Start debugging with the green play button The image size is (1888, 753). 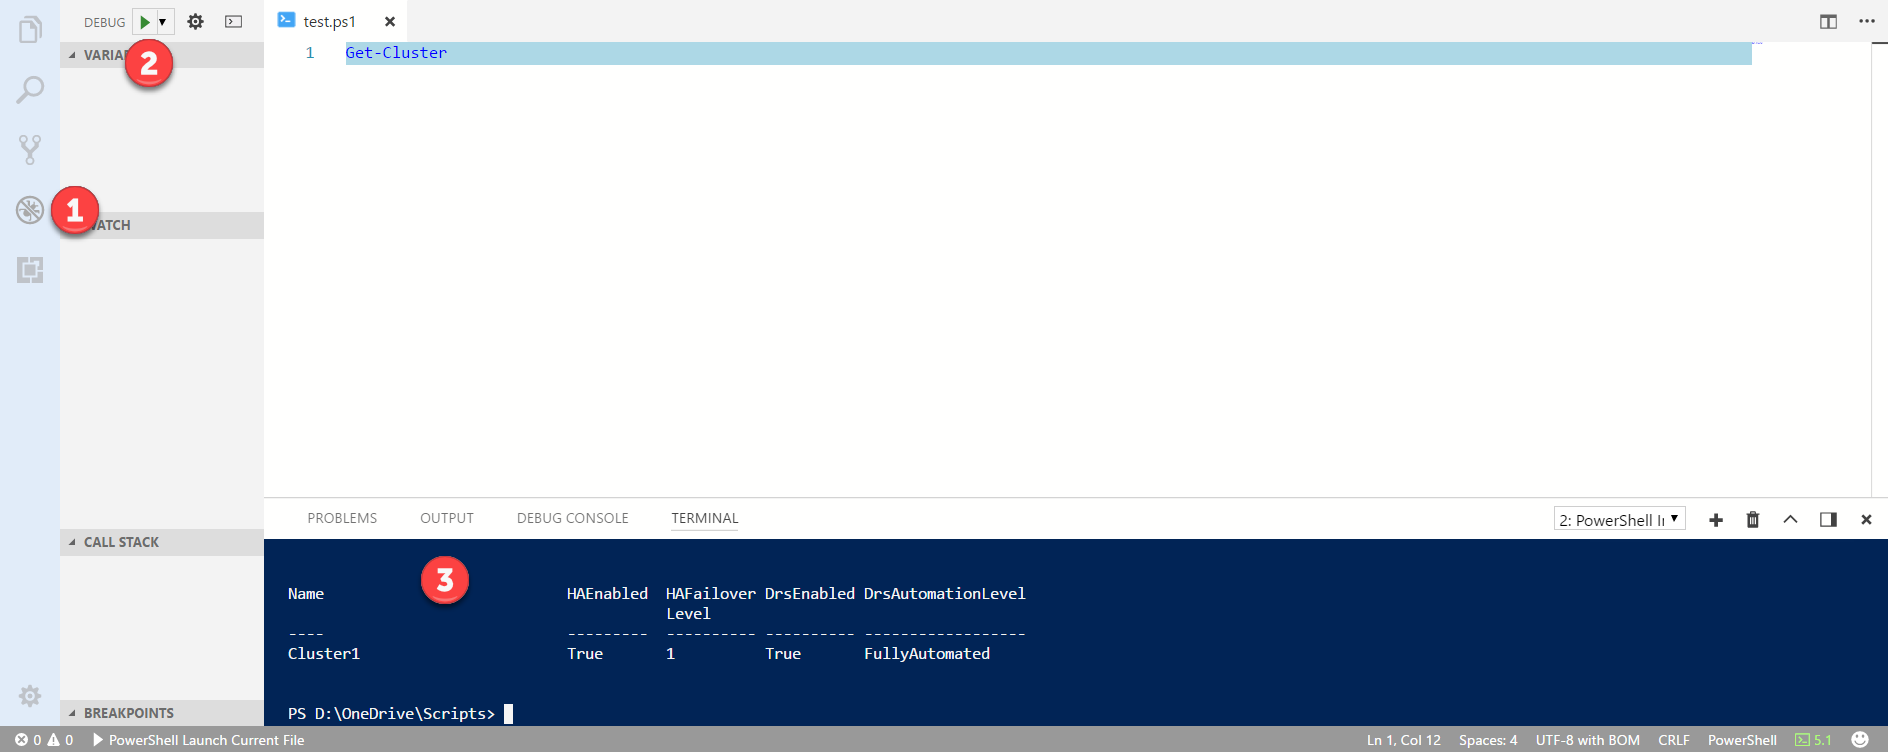145,22
